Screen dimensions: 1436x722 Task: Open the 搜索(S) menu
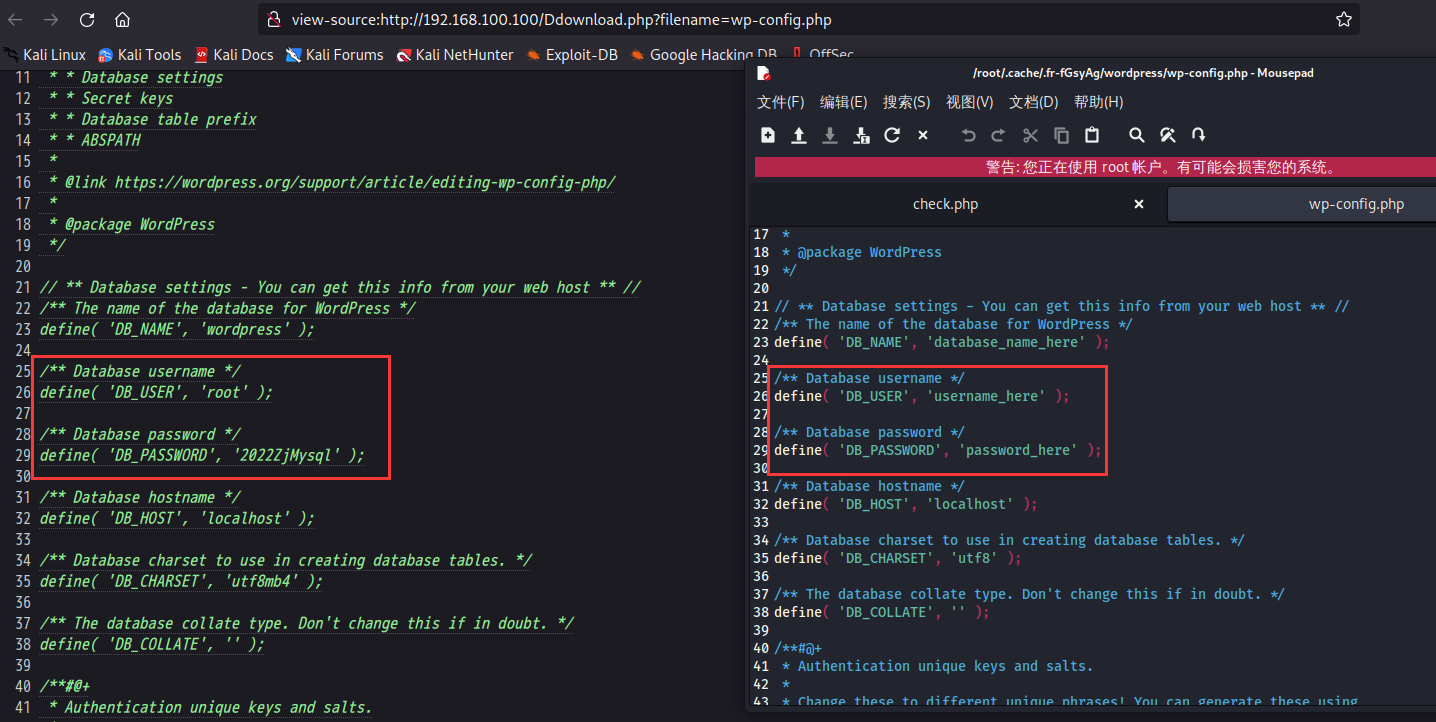coord(907,102)
